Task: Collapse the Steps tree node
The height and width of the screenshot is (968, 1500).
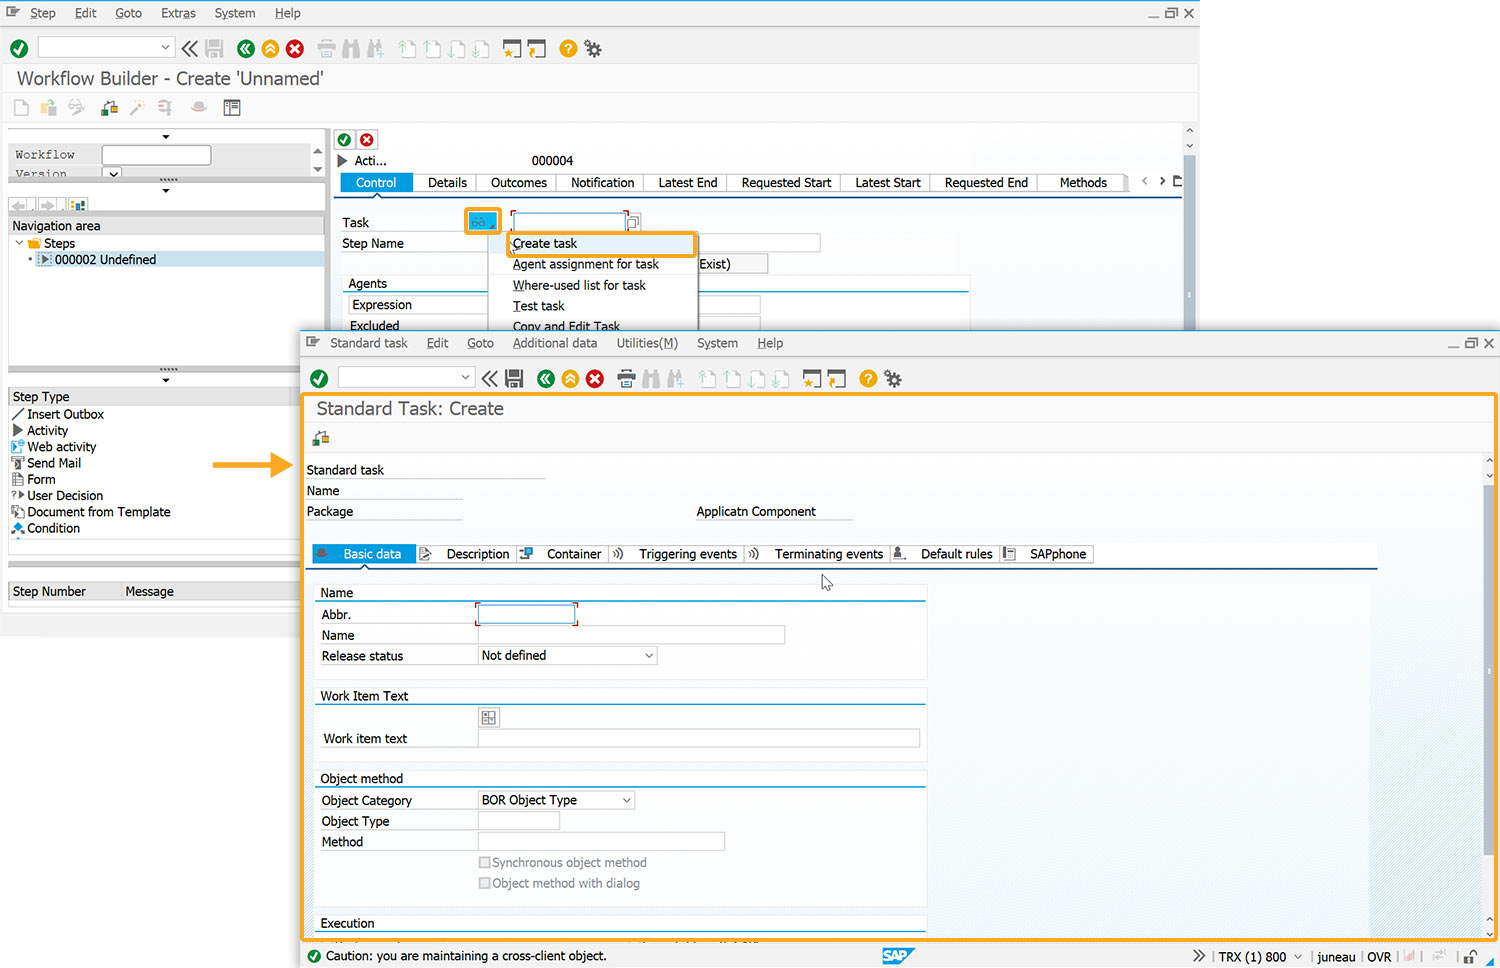Action: pyautogui.click(x=19, y=243)
